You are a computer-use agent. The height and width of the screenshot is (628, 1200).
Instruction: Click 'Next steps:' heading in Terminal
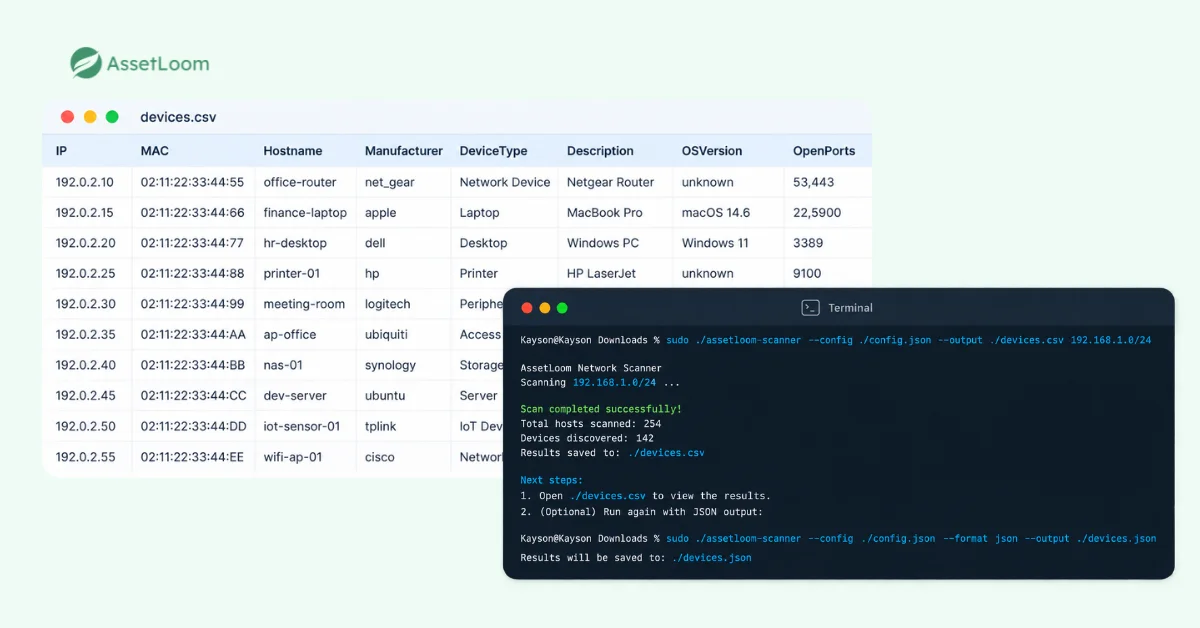pyautogui.click(x=551, y=480)
